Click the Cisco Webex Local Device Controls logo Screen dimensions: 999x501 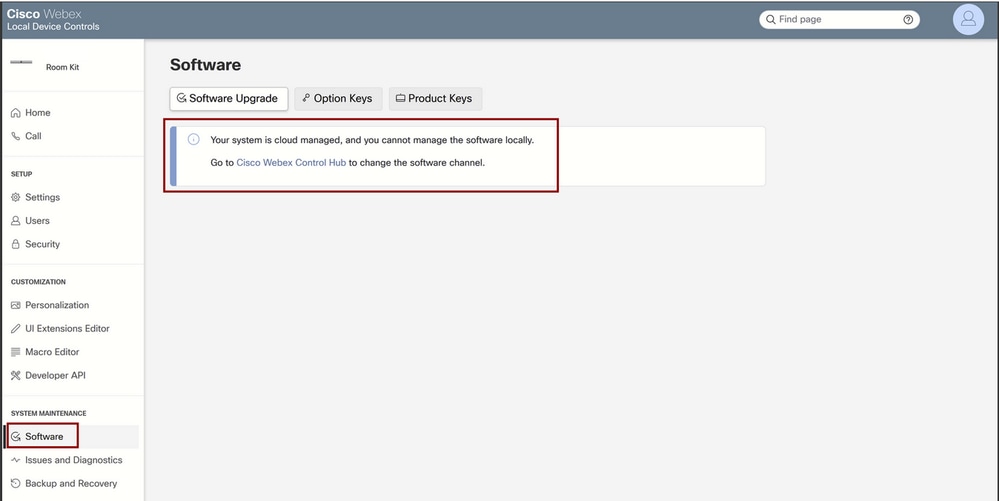coord(53,20)
